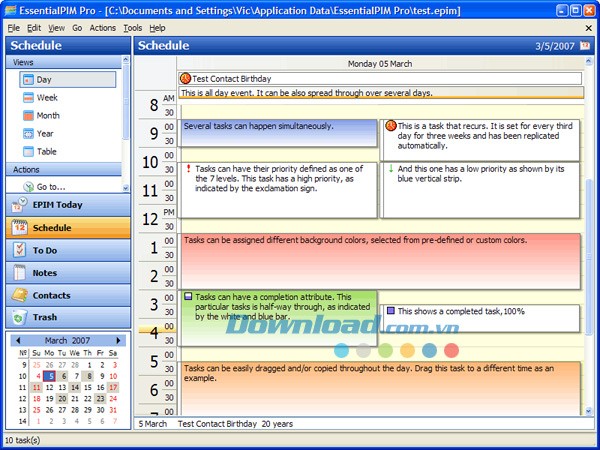
Task: Select the Day view icon
Action: point(27,79)
